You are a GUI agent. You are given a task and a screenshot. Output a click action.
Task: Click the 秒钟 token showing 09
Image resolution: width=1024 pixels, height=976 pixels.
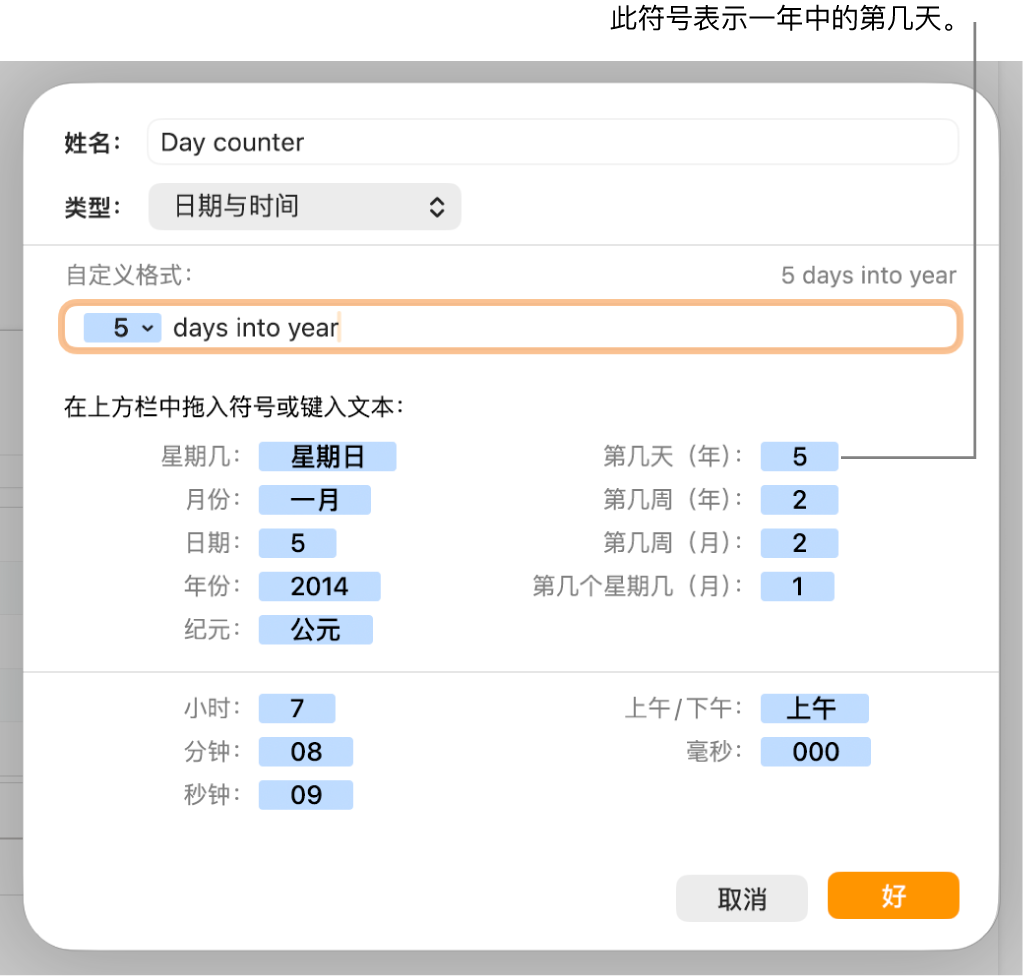coord(305,794)
